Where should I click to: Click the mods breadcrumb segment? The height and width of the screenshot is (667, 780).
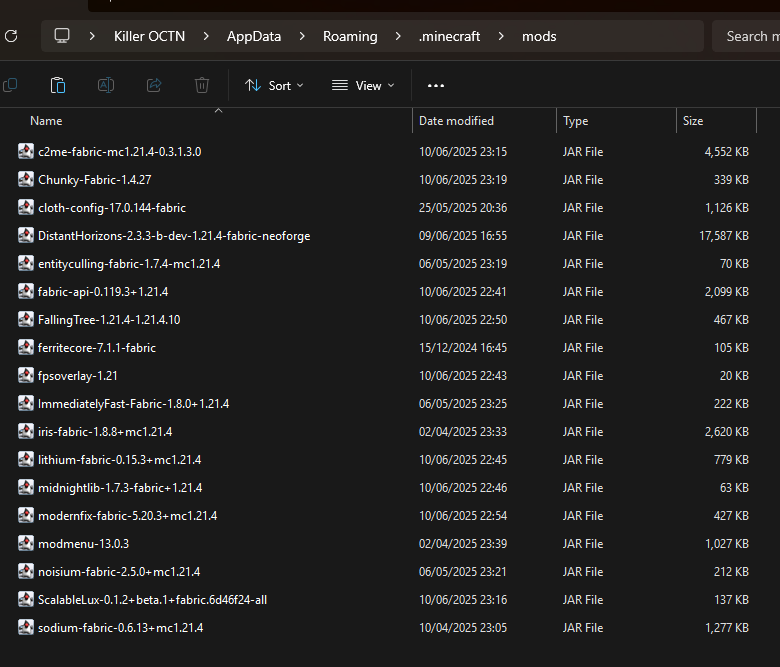(539, 36)
